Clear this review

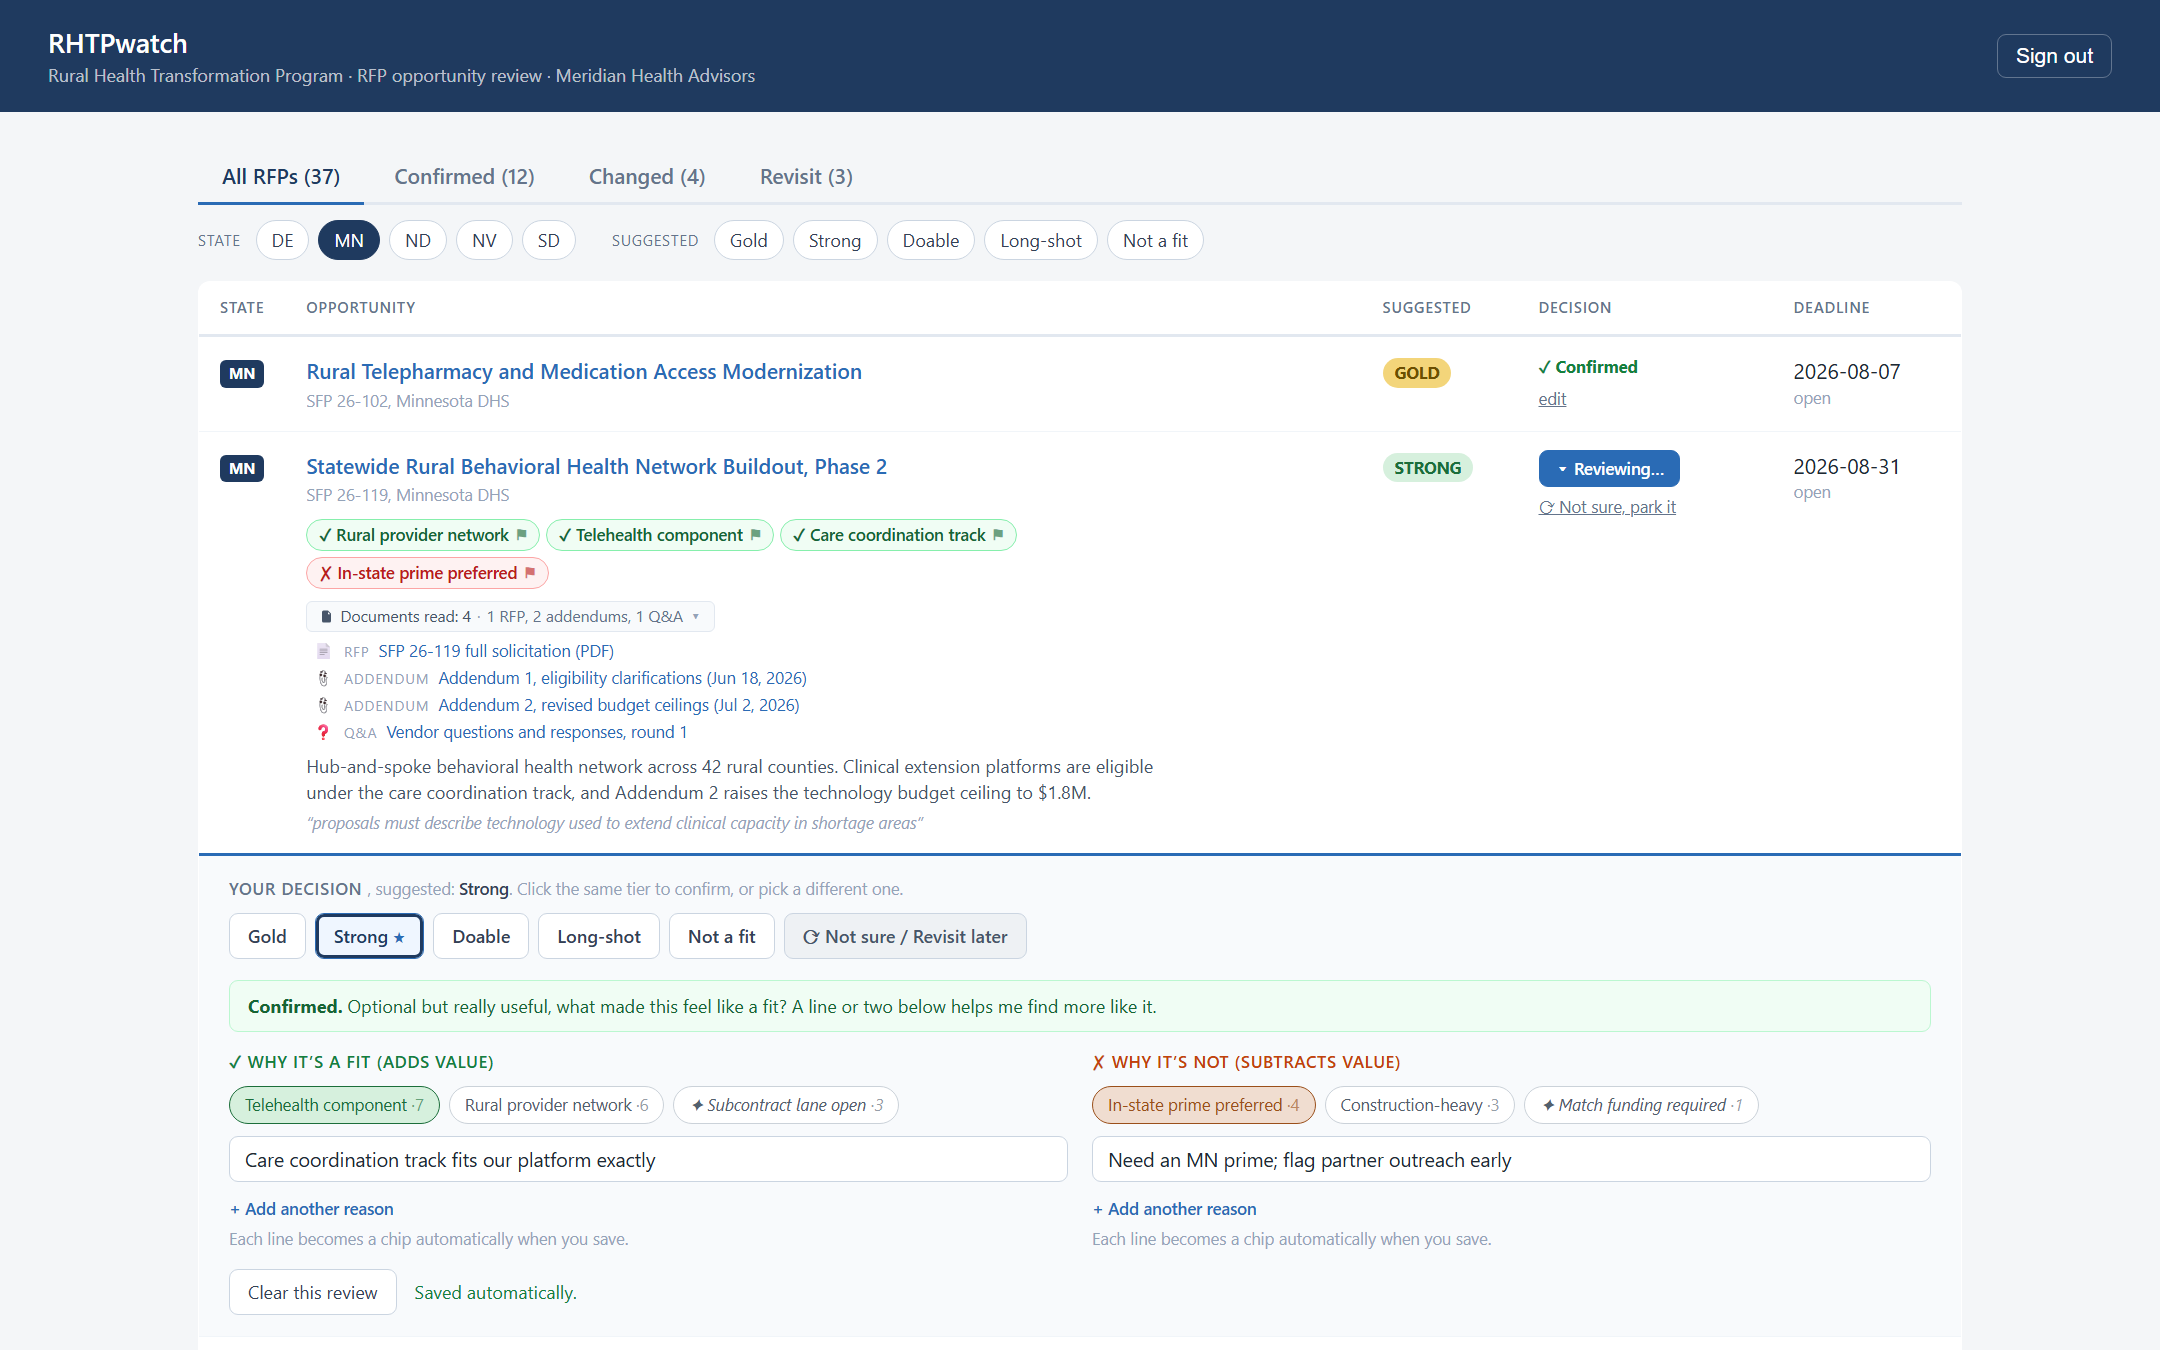[313, 1292]
